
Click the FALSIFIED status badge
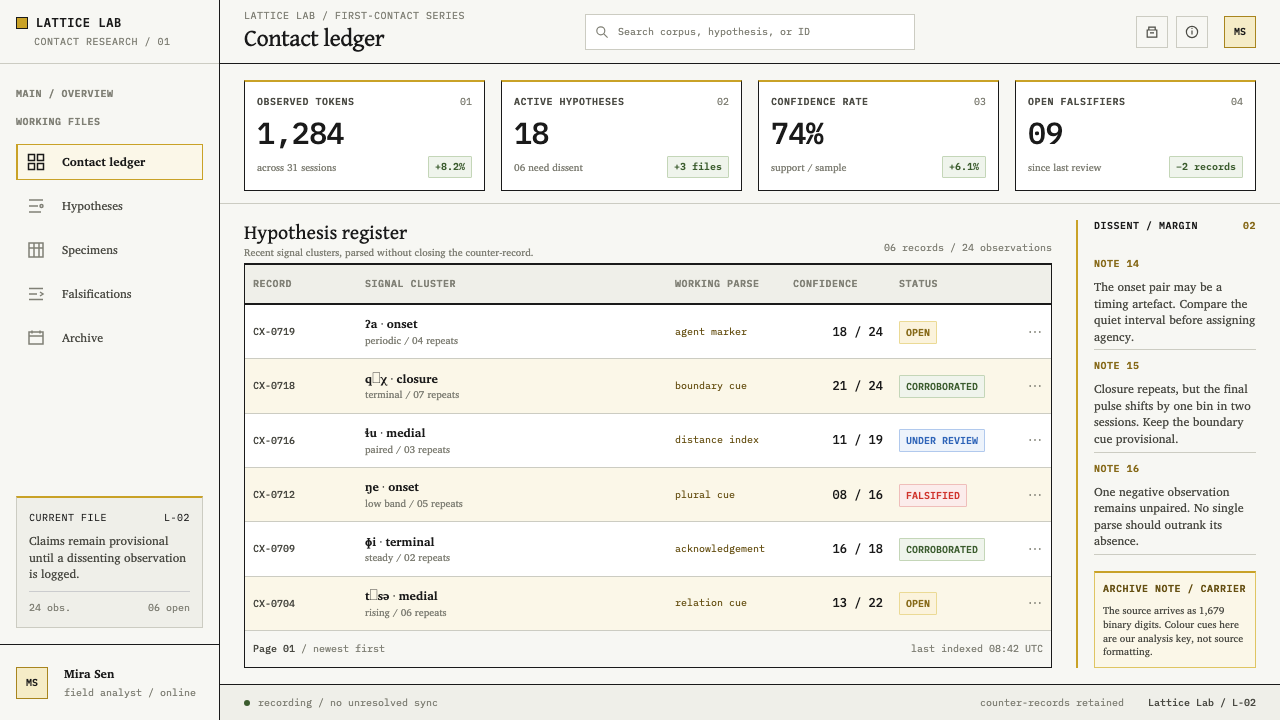click(933, 495)
